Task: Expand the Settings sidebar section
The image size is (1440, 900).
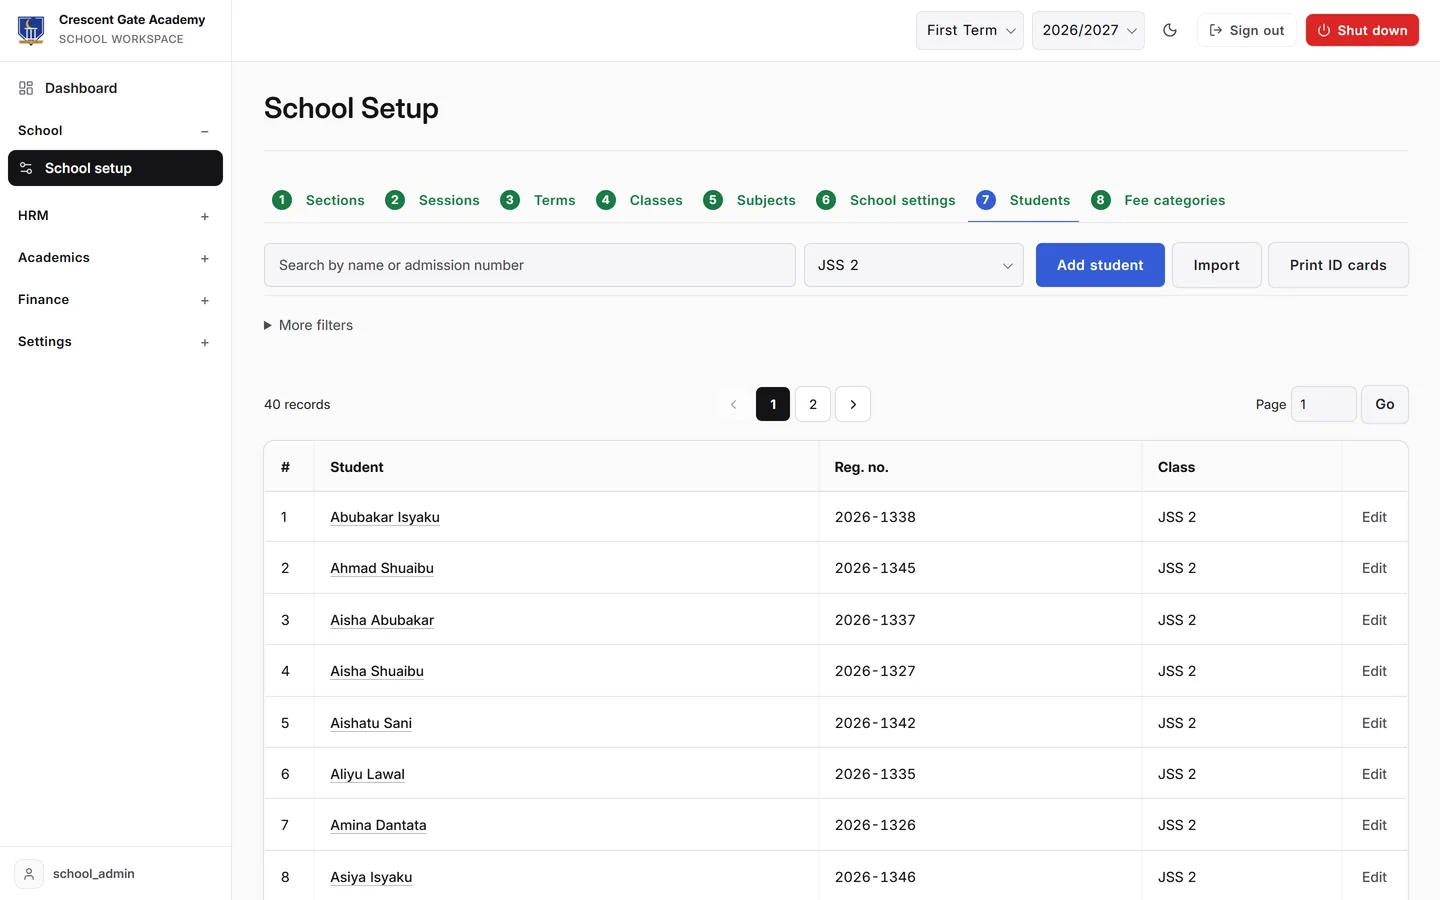Action: click(205, 342)
